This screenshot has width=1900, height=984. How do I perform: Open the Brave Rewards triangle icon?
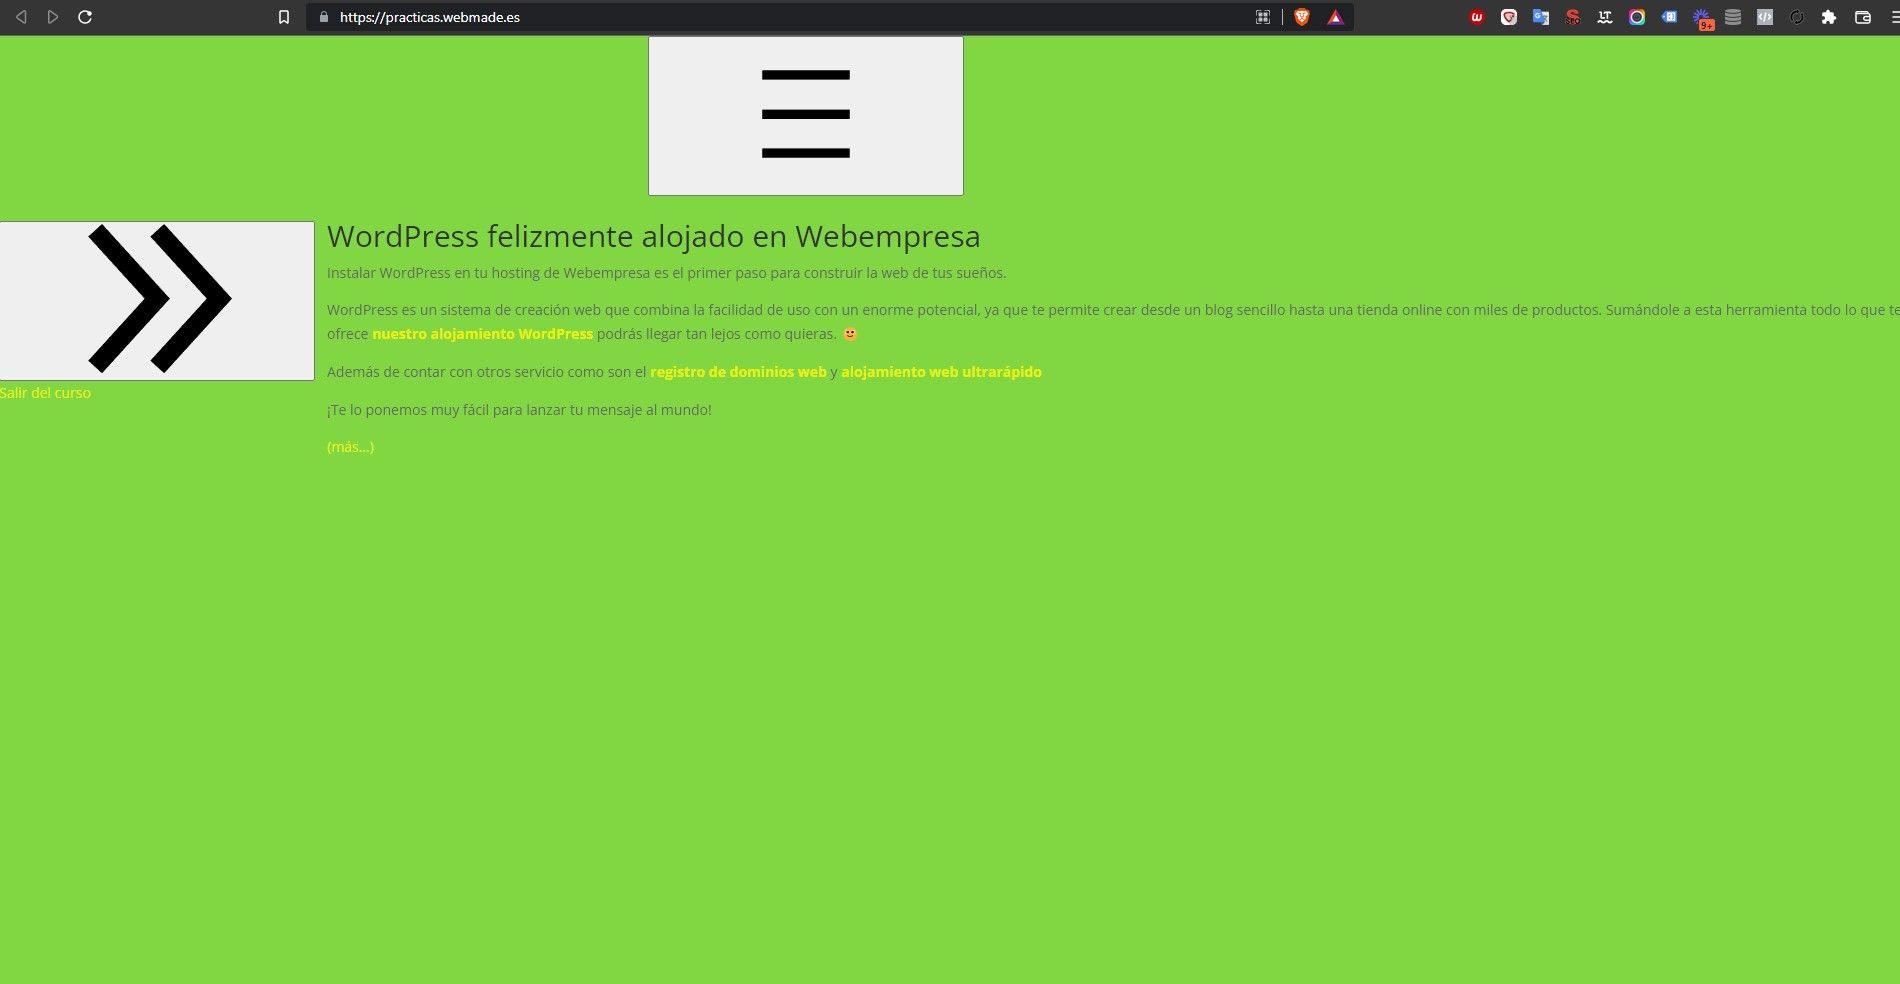(1335, 17)
